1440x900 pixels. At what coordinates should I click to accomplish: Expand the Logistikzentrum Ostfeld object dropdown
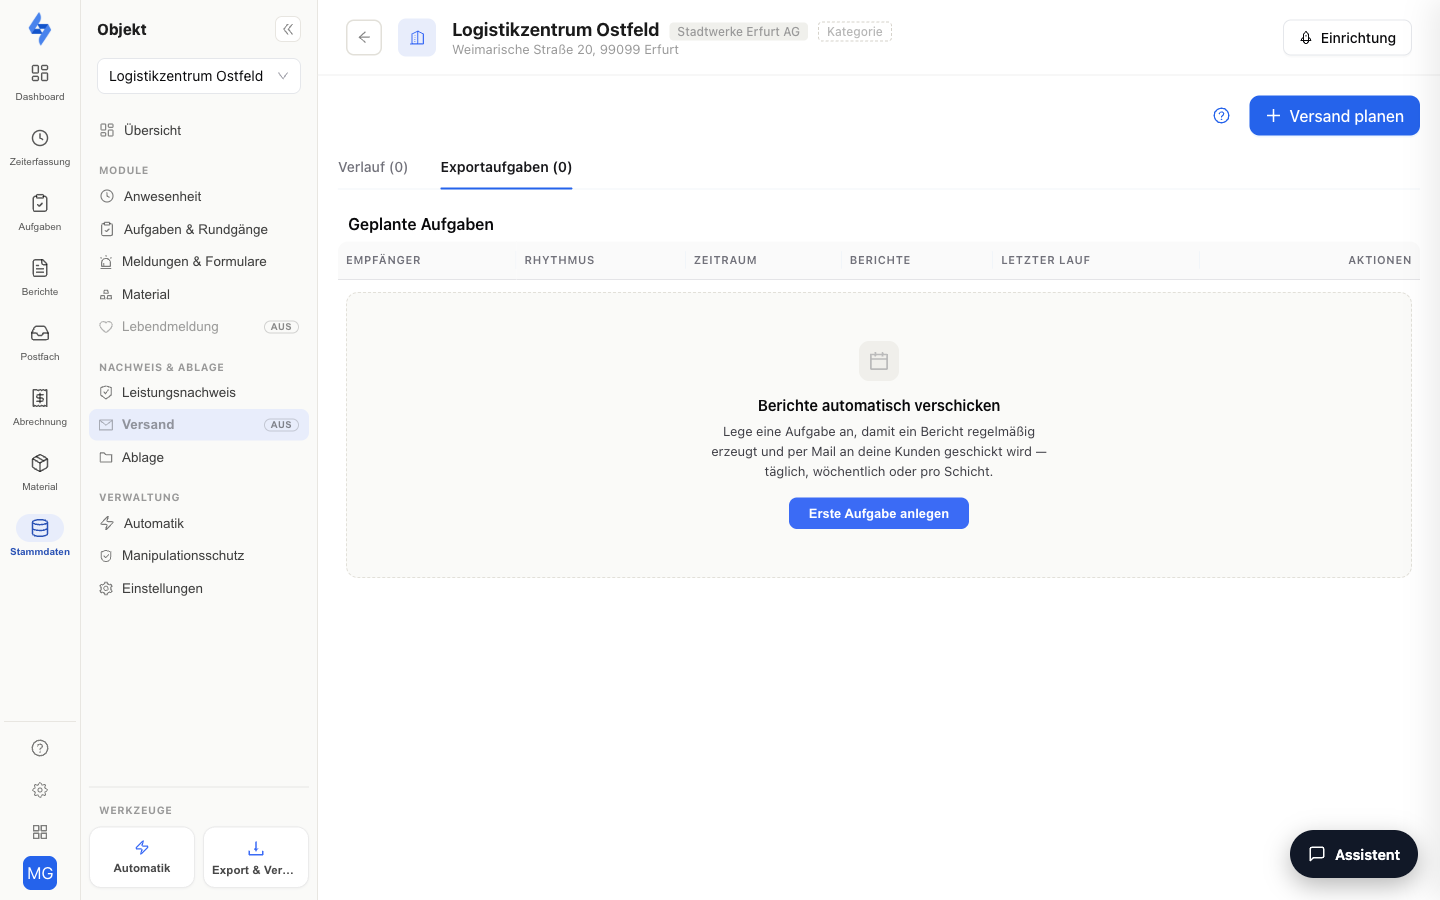pyautogui.click(x=199, y=76)
